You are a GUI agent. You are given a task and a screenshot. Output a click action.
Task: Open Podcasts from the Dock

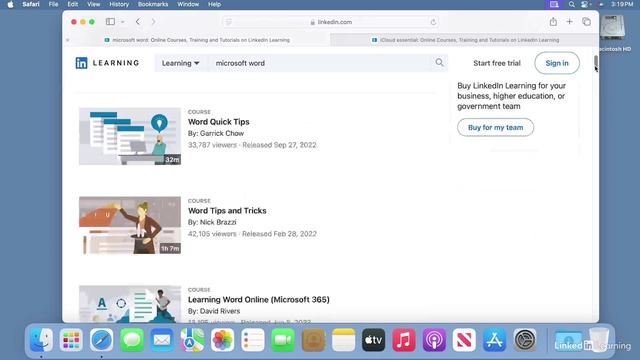(x=434, y=340)
